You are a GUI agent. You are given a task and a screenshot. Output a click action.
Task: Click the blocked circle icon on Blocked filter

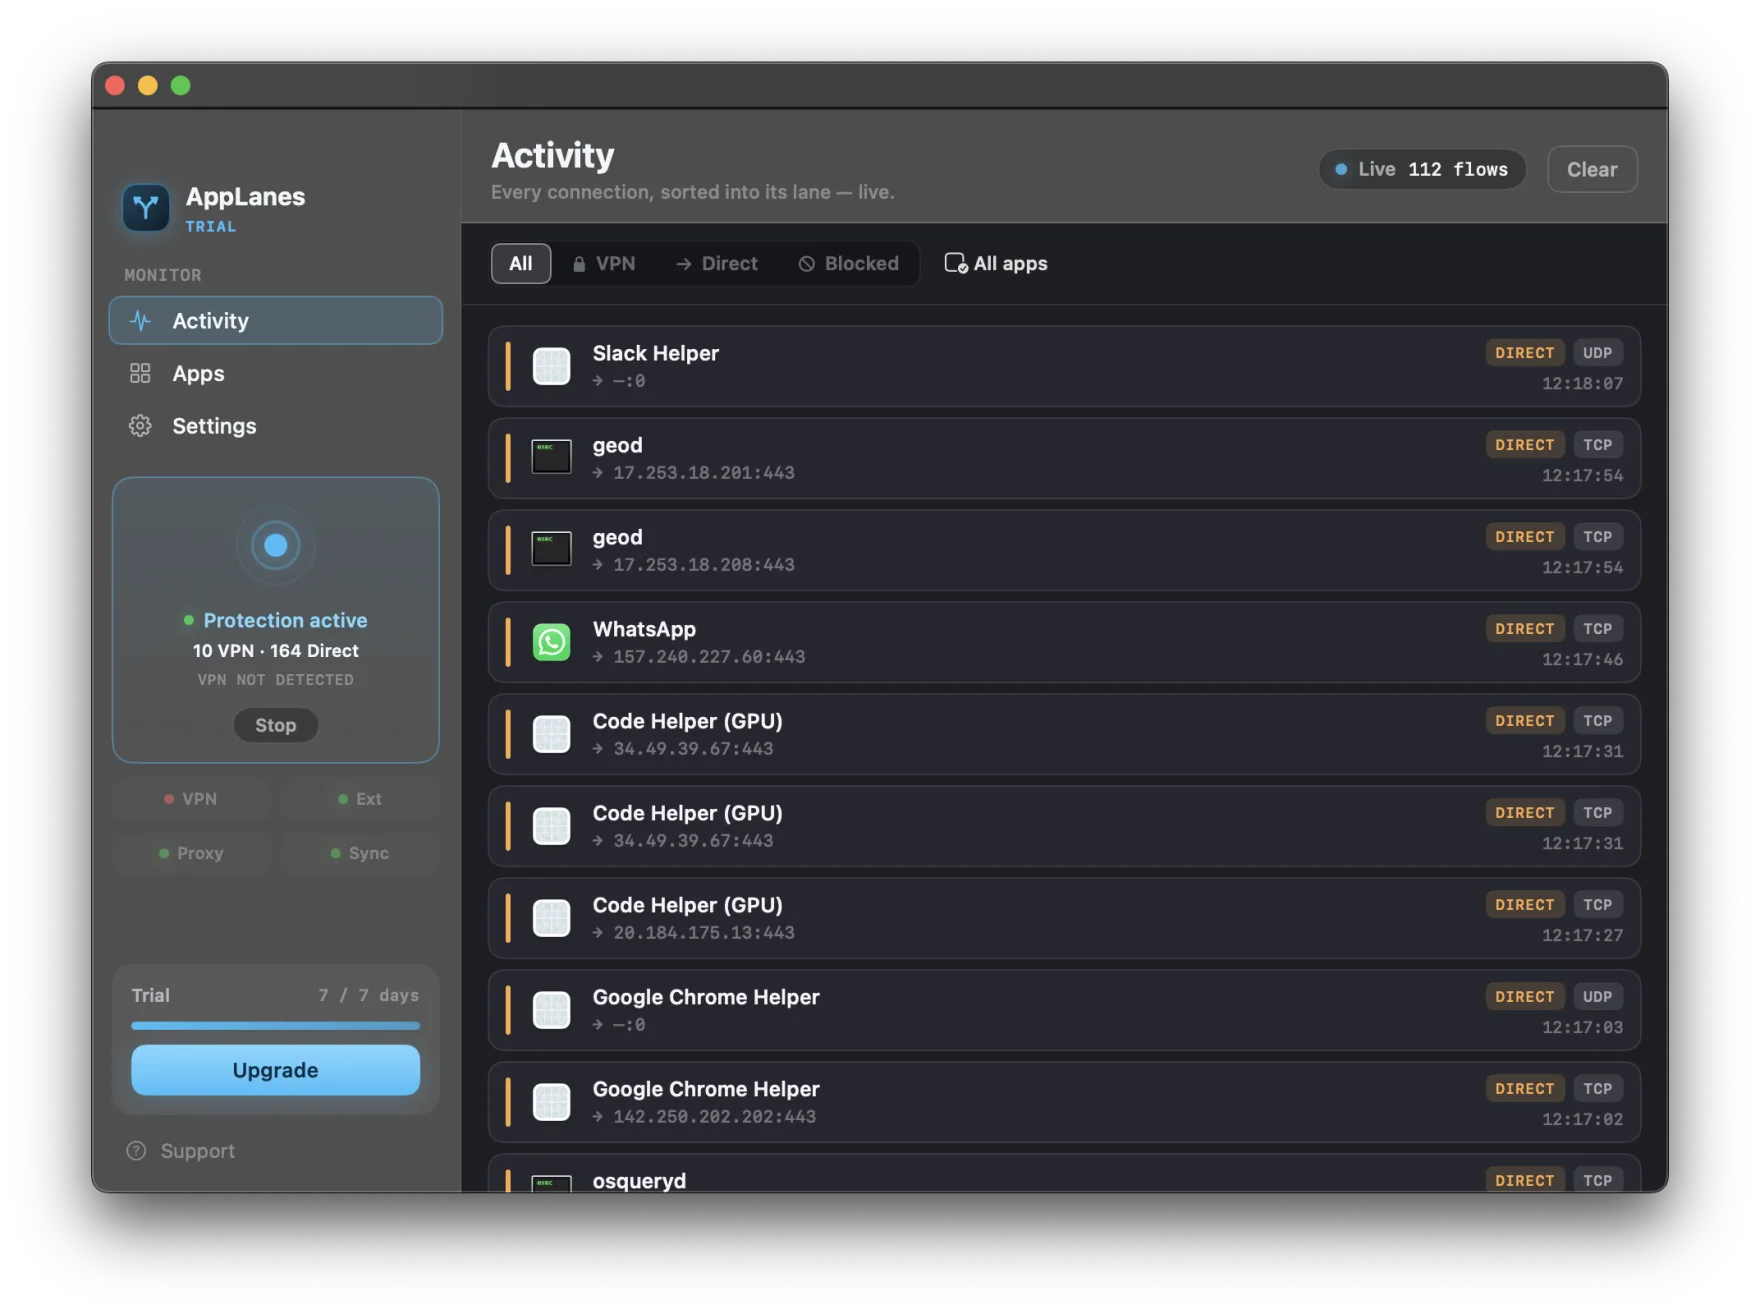pyautogui.click(x=807, y=264)
